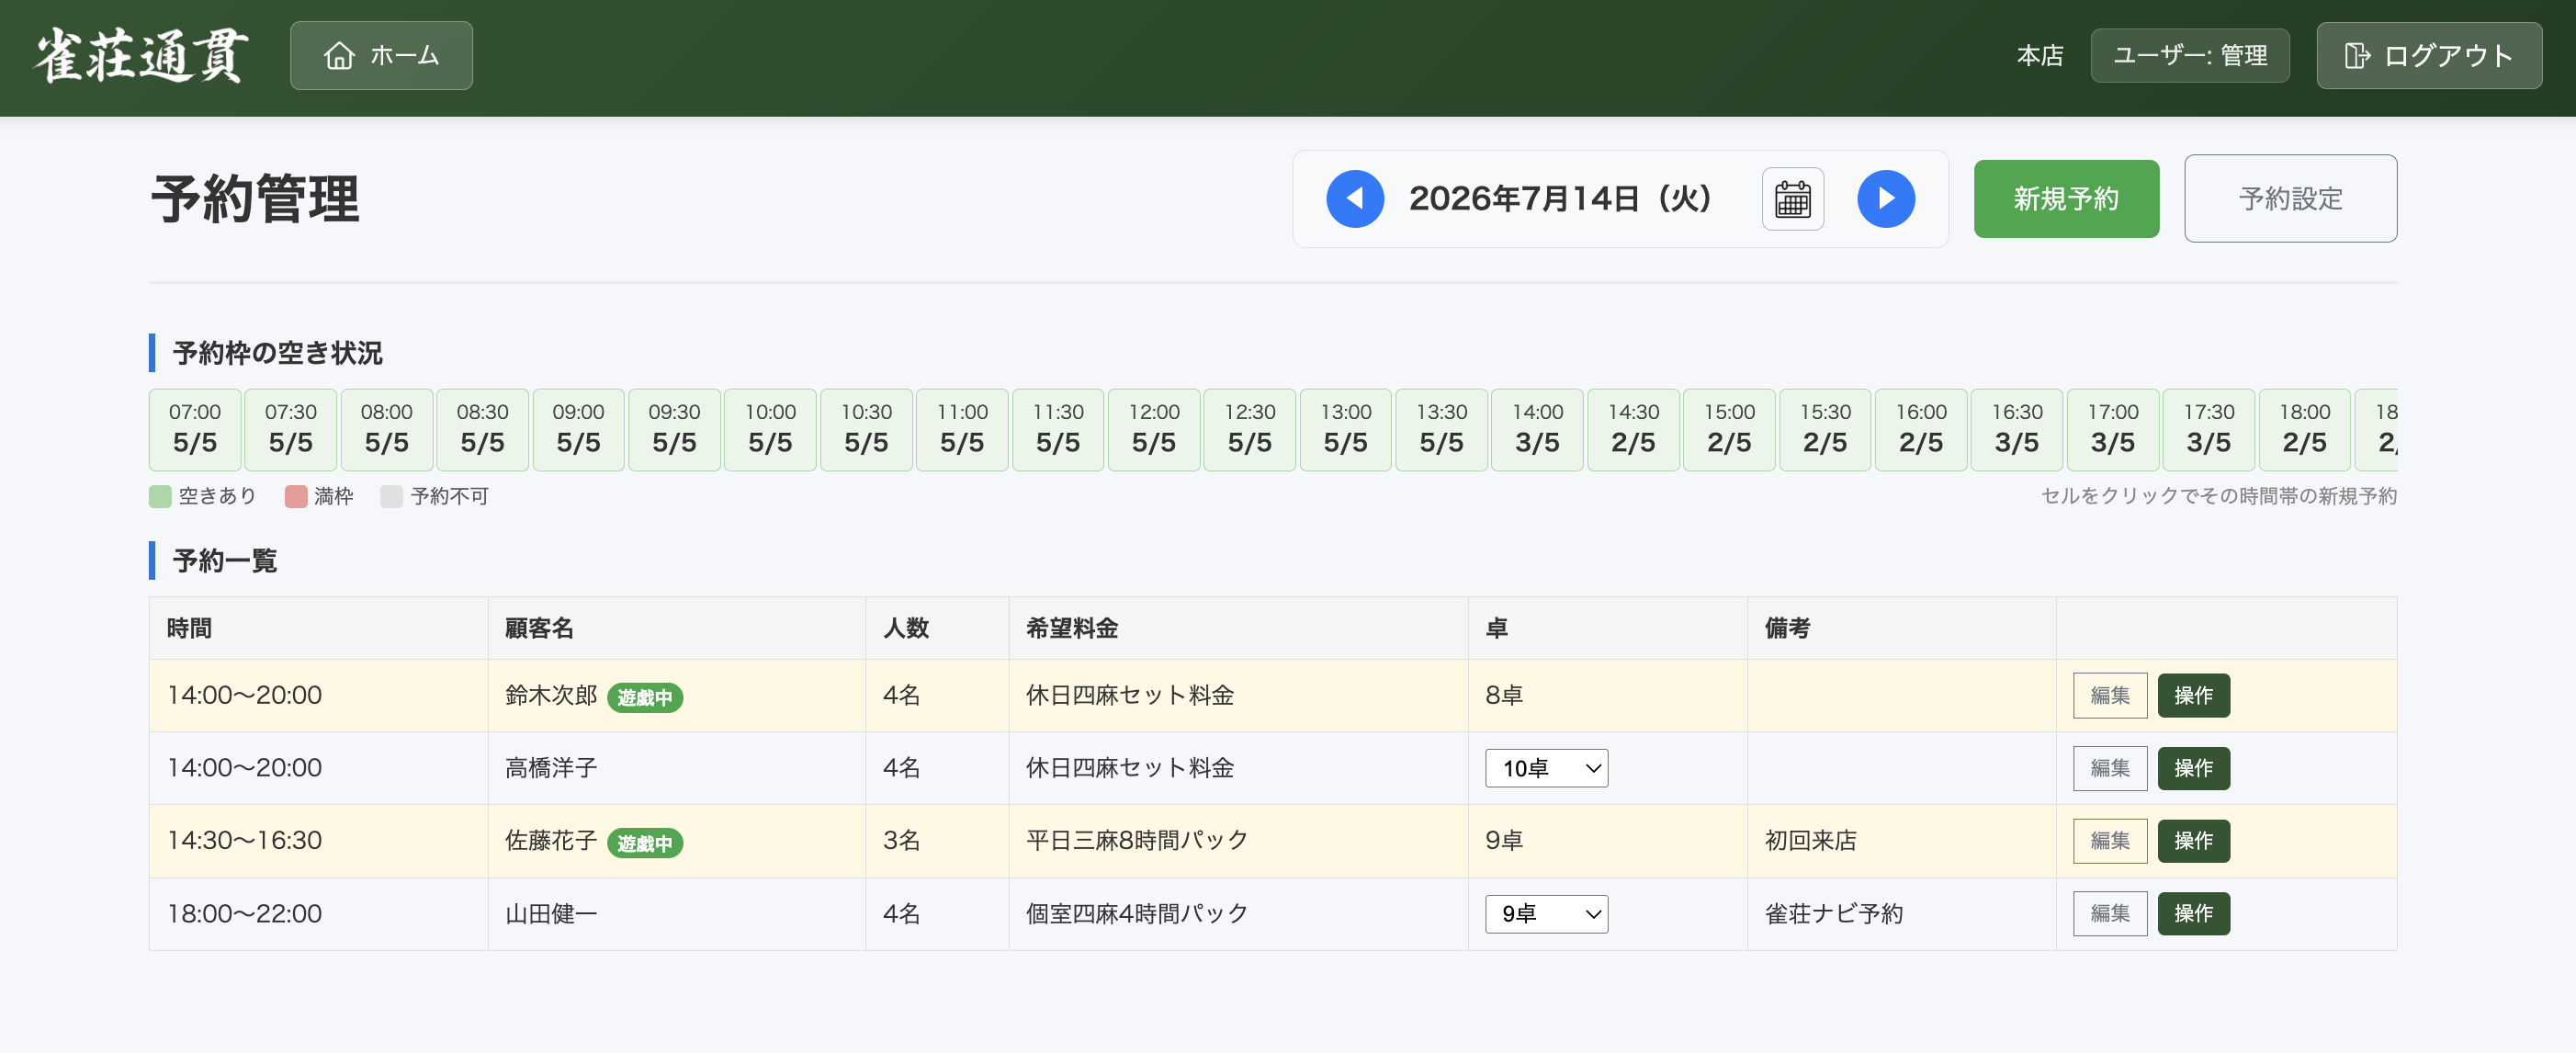Open the calendar date picker icon
2576x1053 pixels.
point(1792,199)
